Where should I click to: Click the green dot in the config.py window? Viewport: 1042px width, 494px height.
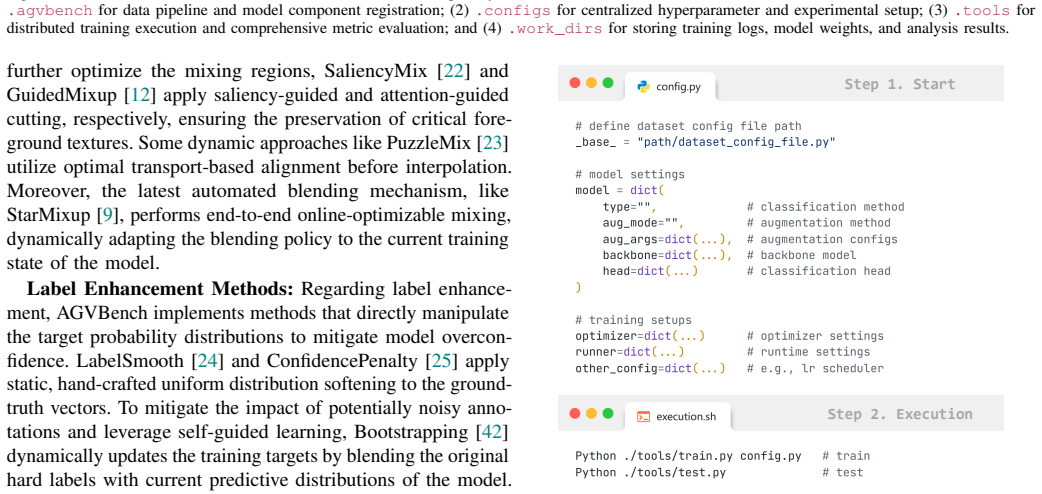608,83
